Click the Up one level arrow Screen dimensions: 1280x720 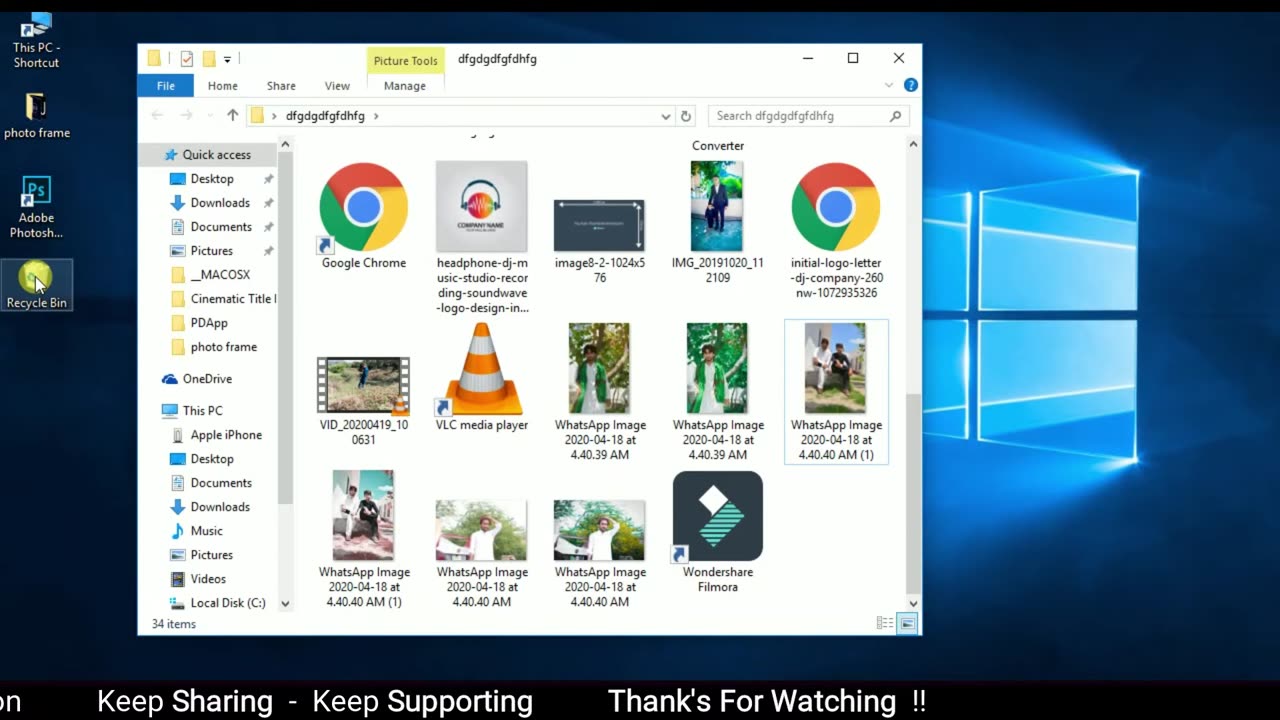[x=233, y=116]
